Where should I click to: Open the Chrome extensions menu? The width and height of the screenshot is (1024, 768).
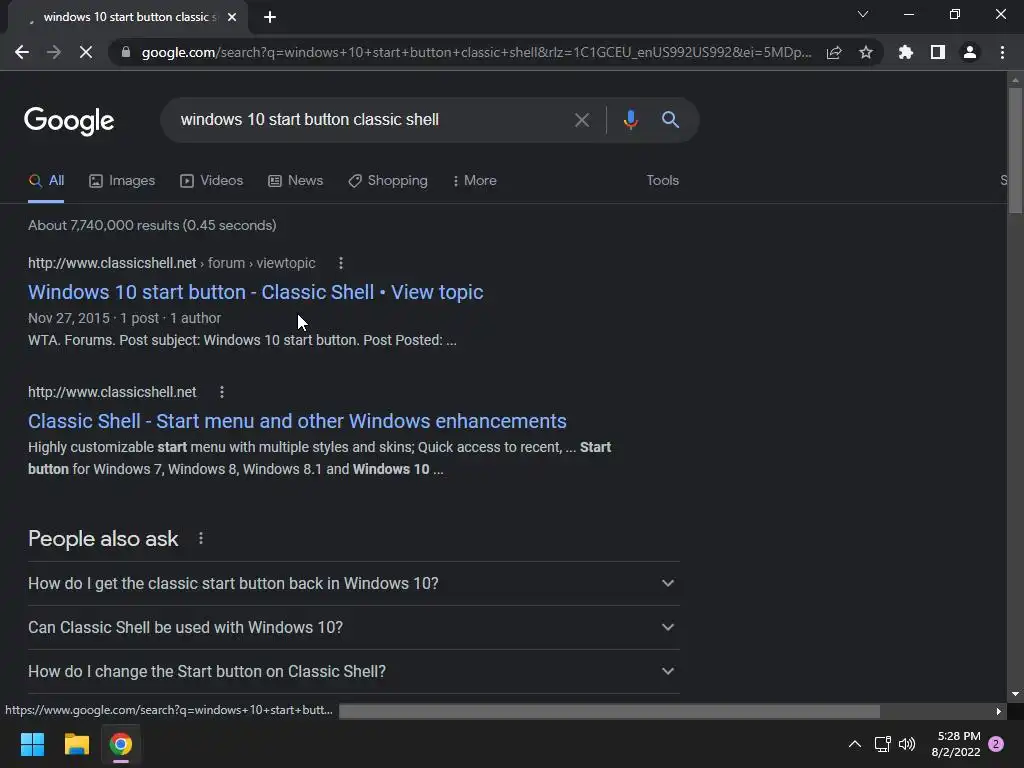click(x=906, y=52)
